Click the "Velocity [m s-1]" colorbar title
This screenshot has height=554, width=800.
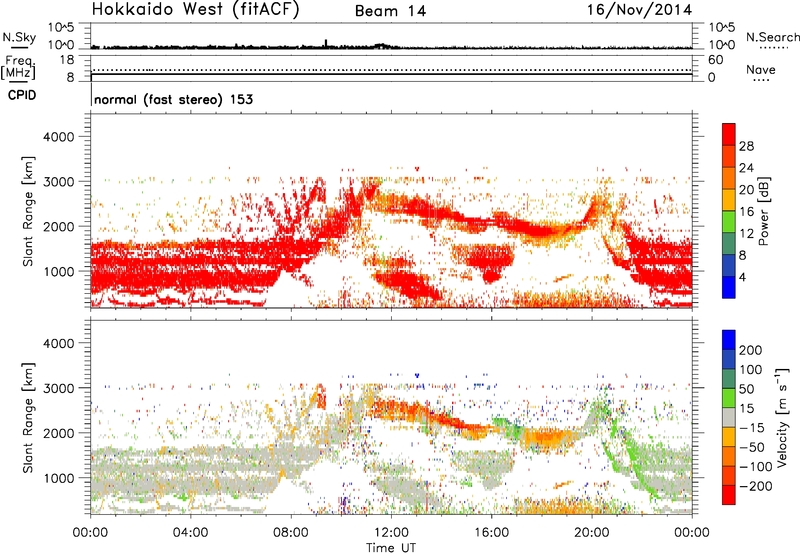click(x=782, y=417)
